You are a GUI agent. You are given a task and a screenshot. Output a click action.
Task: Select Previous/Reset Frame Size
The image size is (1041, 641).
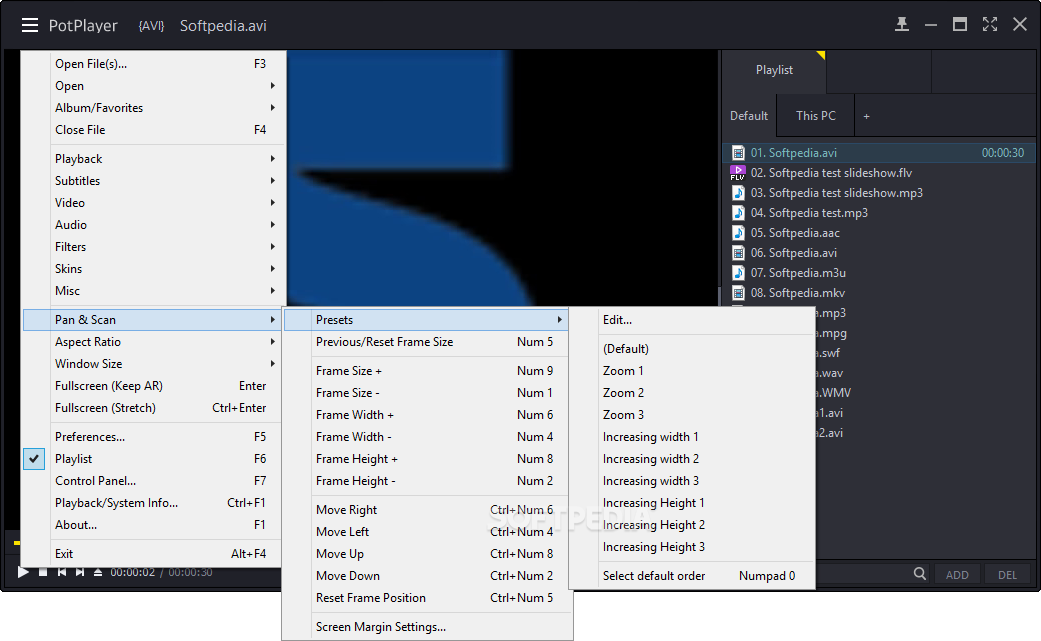[x=427, y=342]
